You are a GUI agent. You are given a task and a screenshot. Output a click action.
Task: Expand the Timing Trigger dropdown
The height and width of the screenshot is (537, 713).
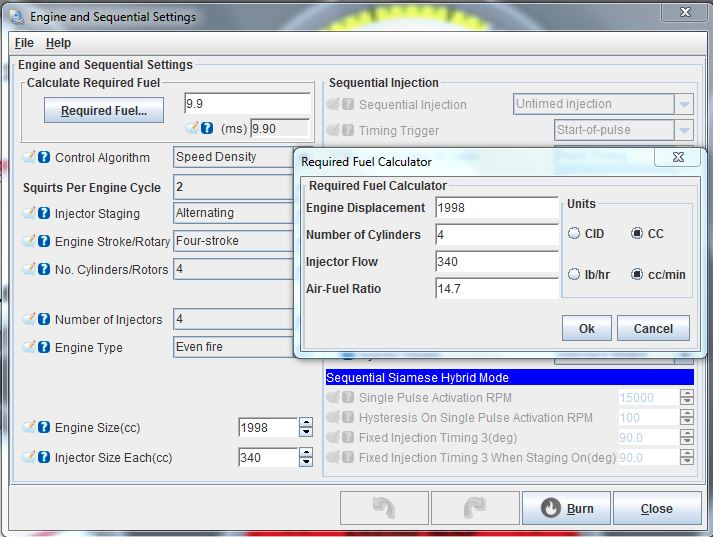pyautogui.click(x=684, y=131)
